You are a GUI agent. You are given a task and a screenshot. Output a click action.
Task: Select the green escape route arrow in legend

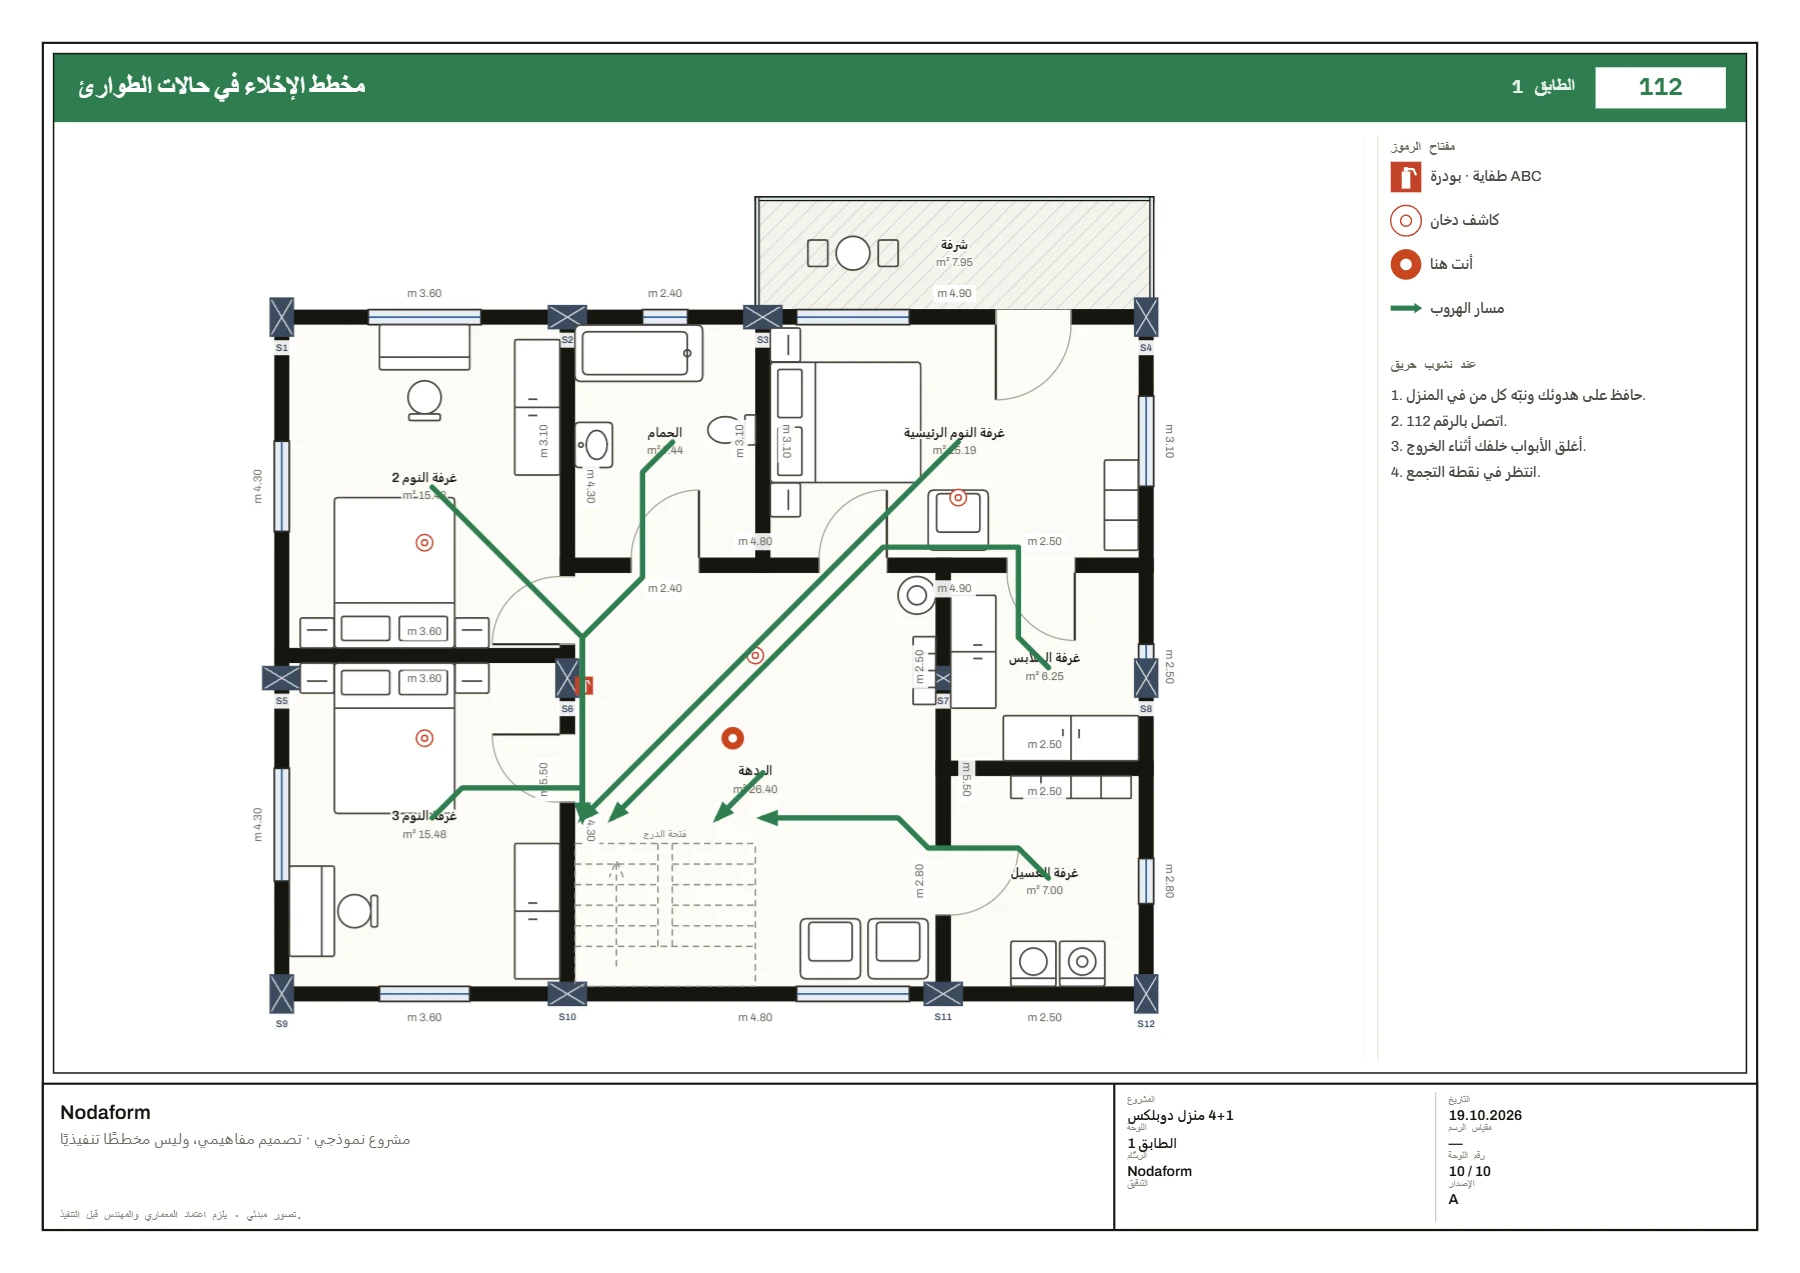[1405, 308]
